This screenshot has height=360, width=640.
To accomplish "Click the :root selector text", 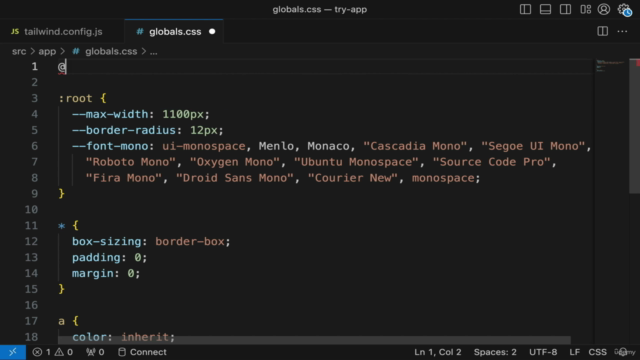I will tap(76, 98).
